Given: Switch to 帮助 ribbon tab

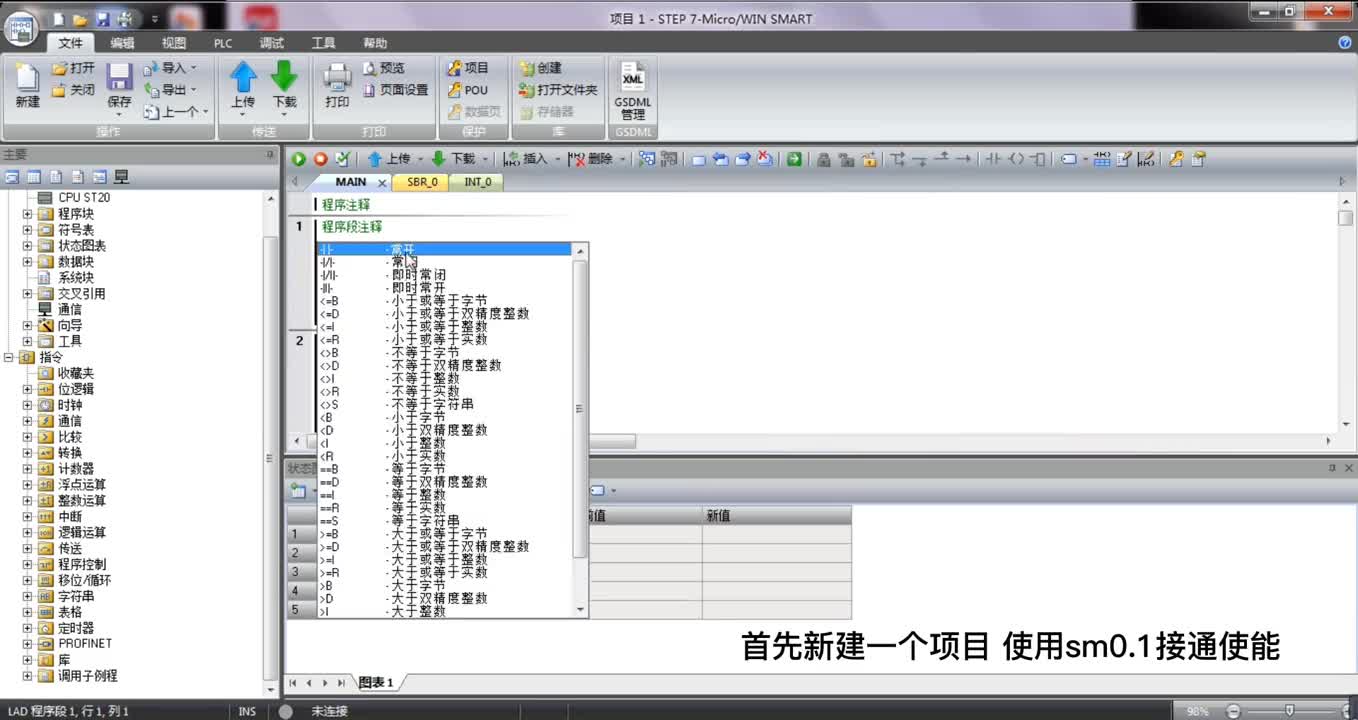Looking at the screenshot, I should tap(375, 43).
